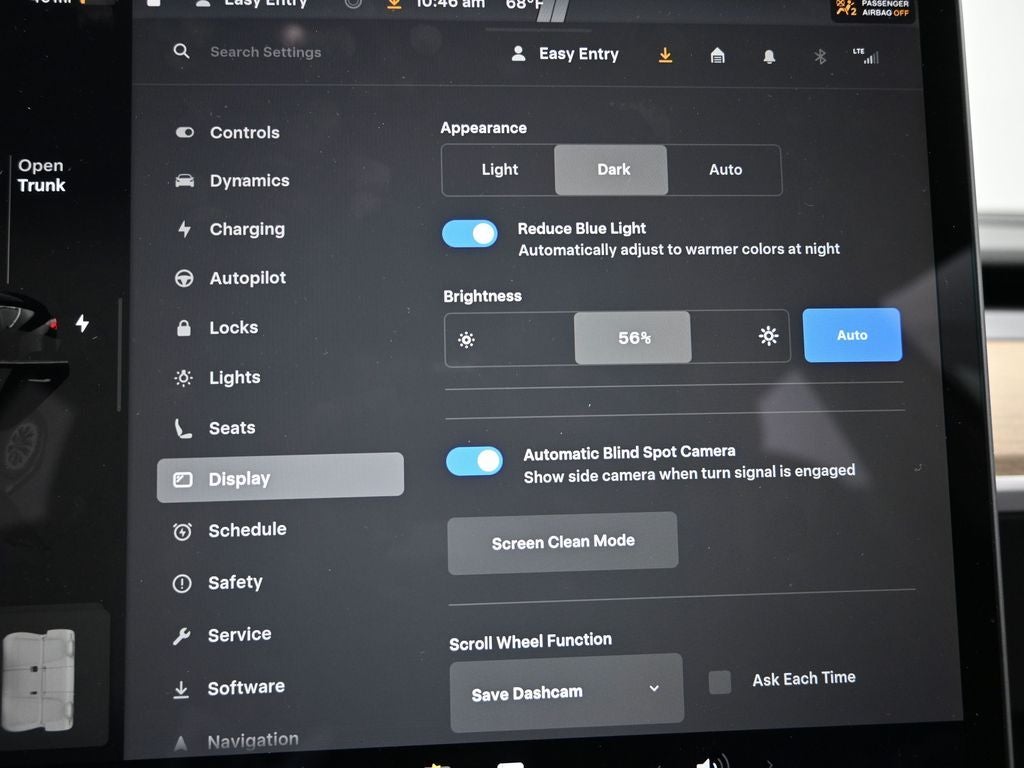Disable Automatic Blind Spot Camera
This screenshot has height=768, width=1024.
[x=474, y=461]
